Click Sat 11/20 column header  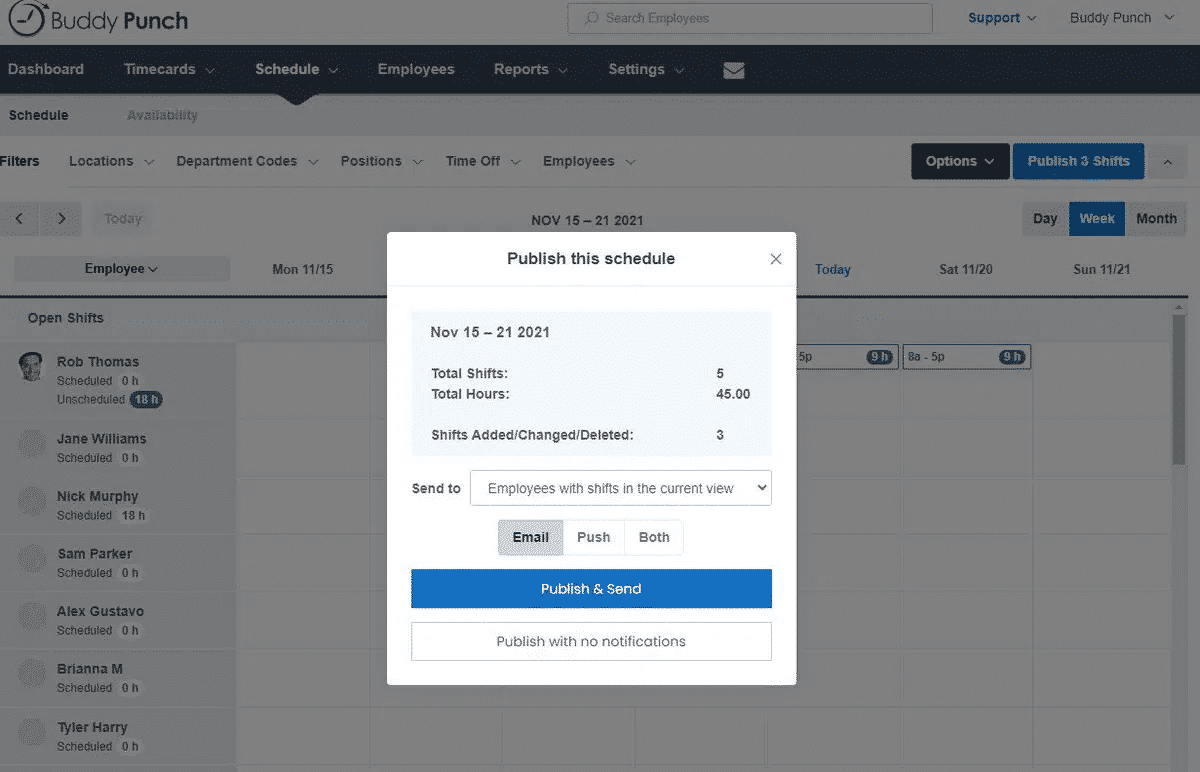pos(966,269)
